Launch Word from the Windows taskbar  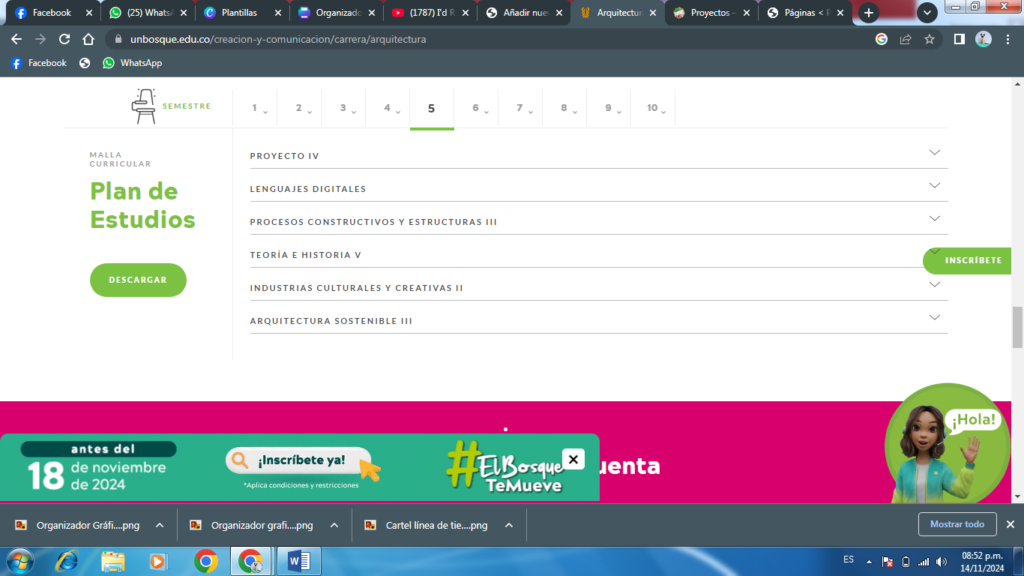(x=298, y=561)
